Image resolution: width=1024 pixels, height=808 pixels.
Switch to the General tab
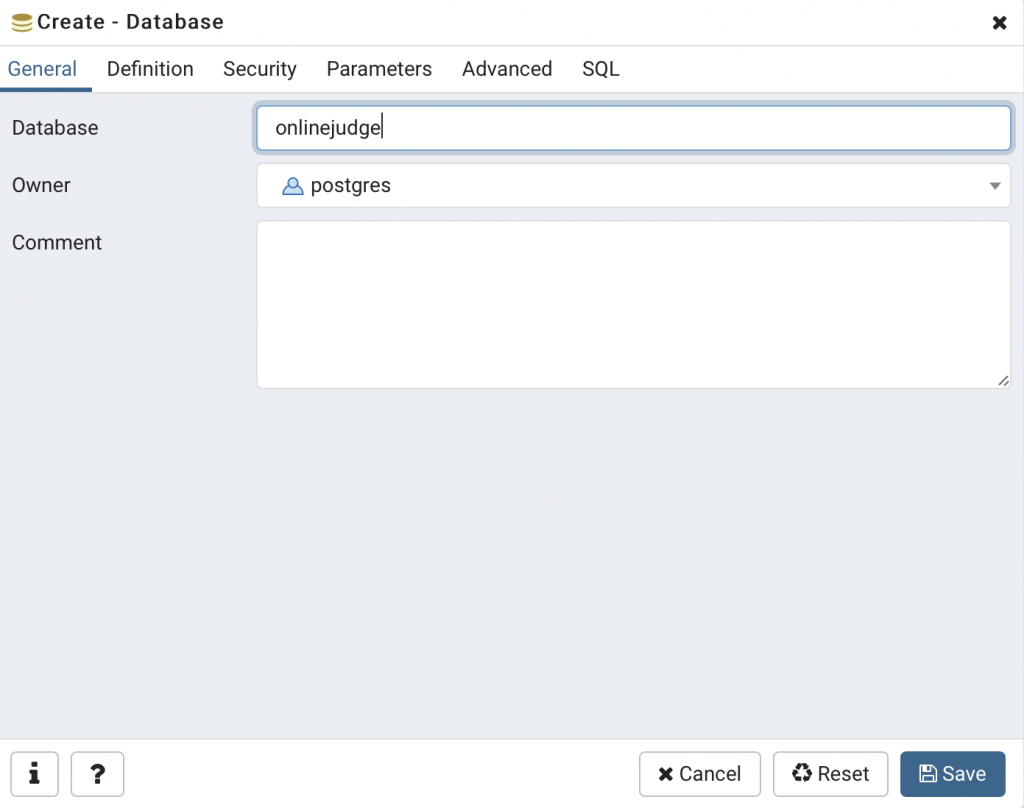click(42, 69)
